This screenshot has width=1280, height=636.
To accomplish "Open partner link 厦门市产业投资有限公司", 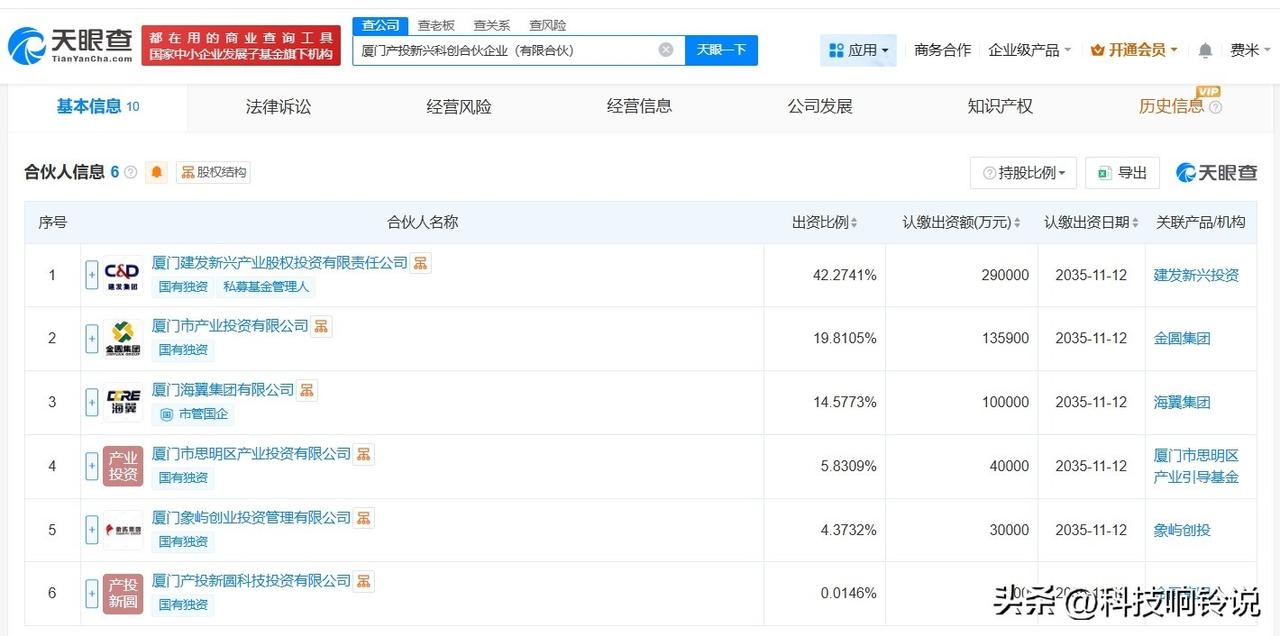I will [x=230, y=326].
